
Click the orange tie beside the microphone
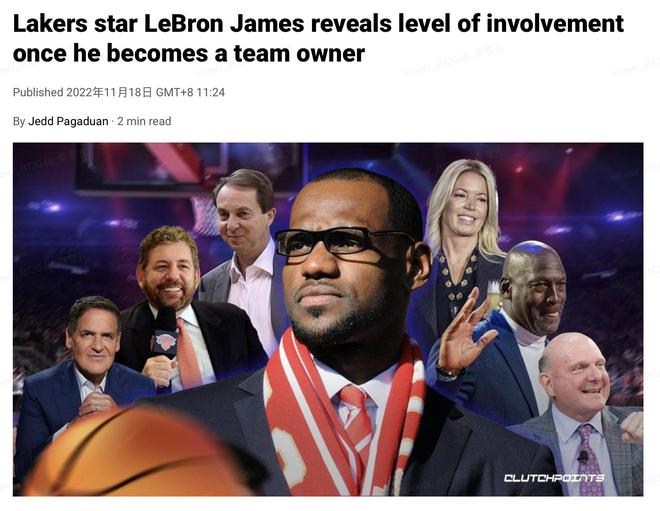click(189, 354)
